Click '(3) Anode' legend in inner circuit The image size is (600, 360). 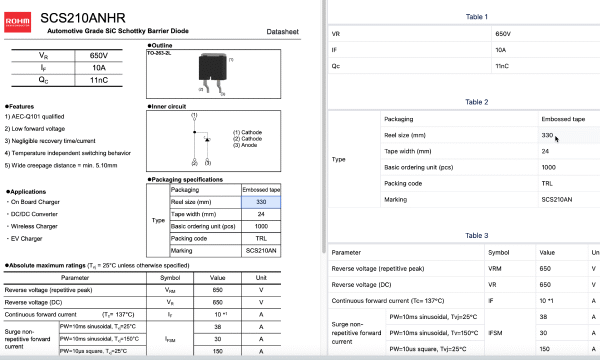pos(245,145)
